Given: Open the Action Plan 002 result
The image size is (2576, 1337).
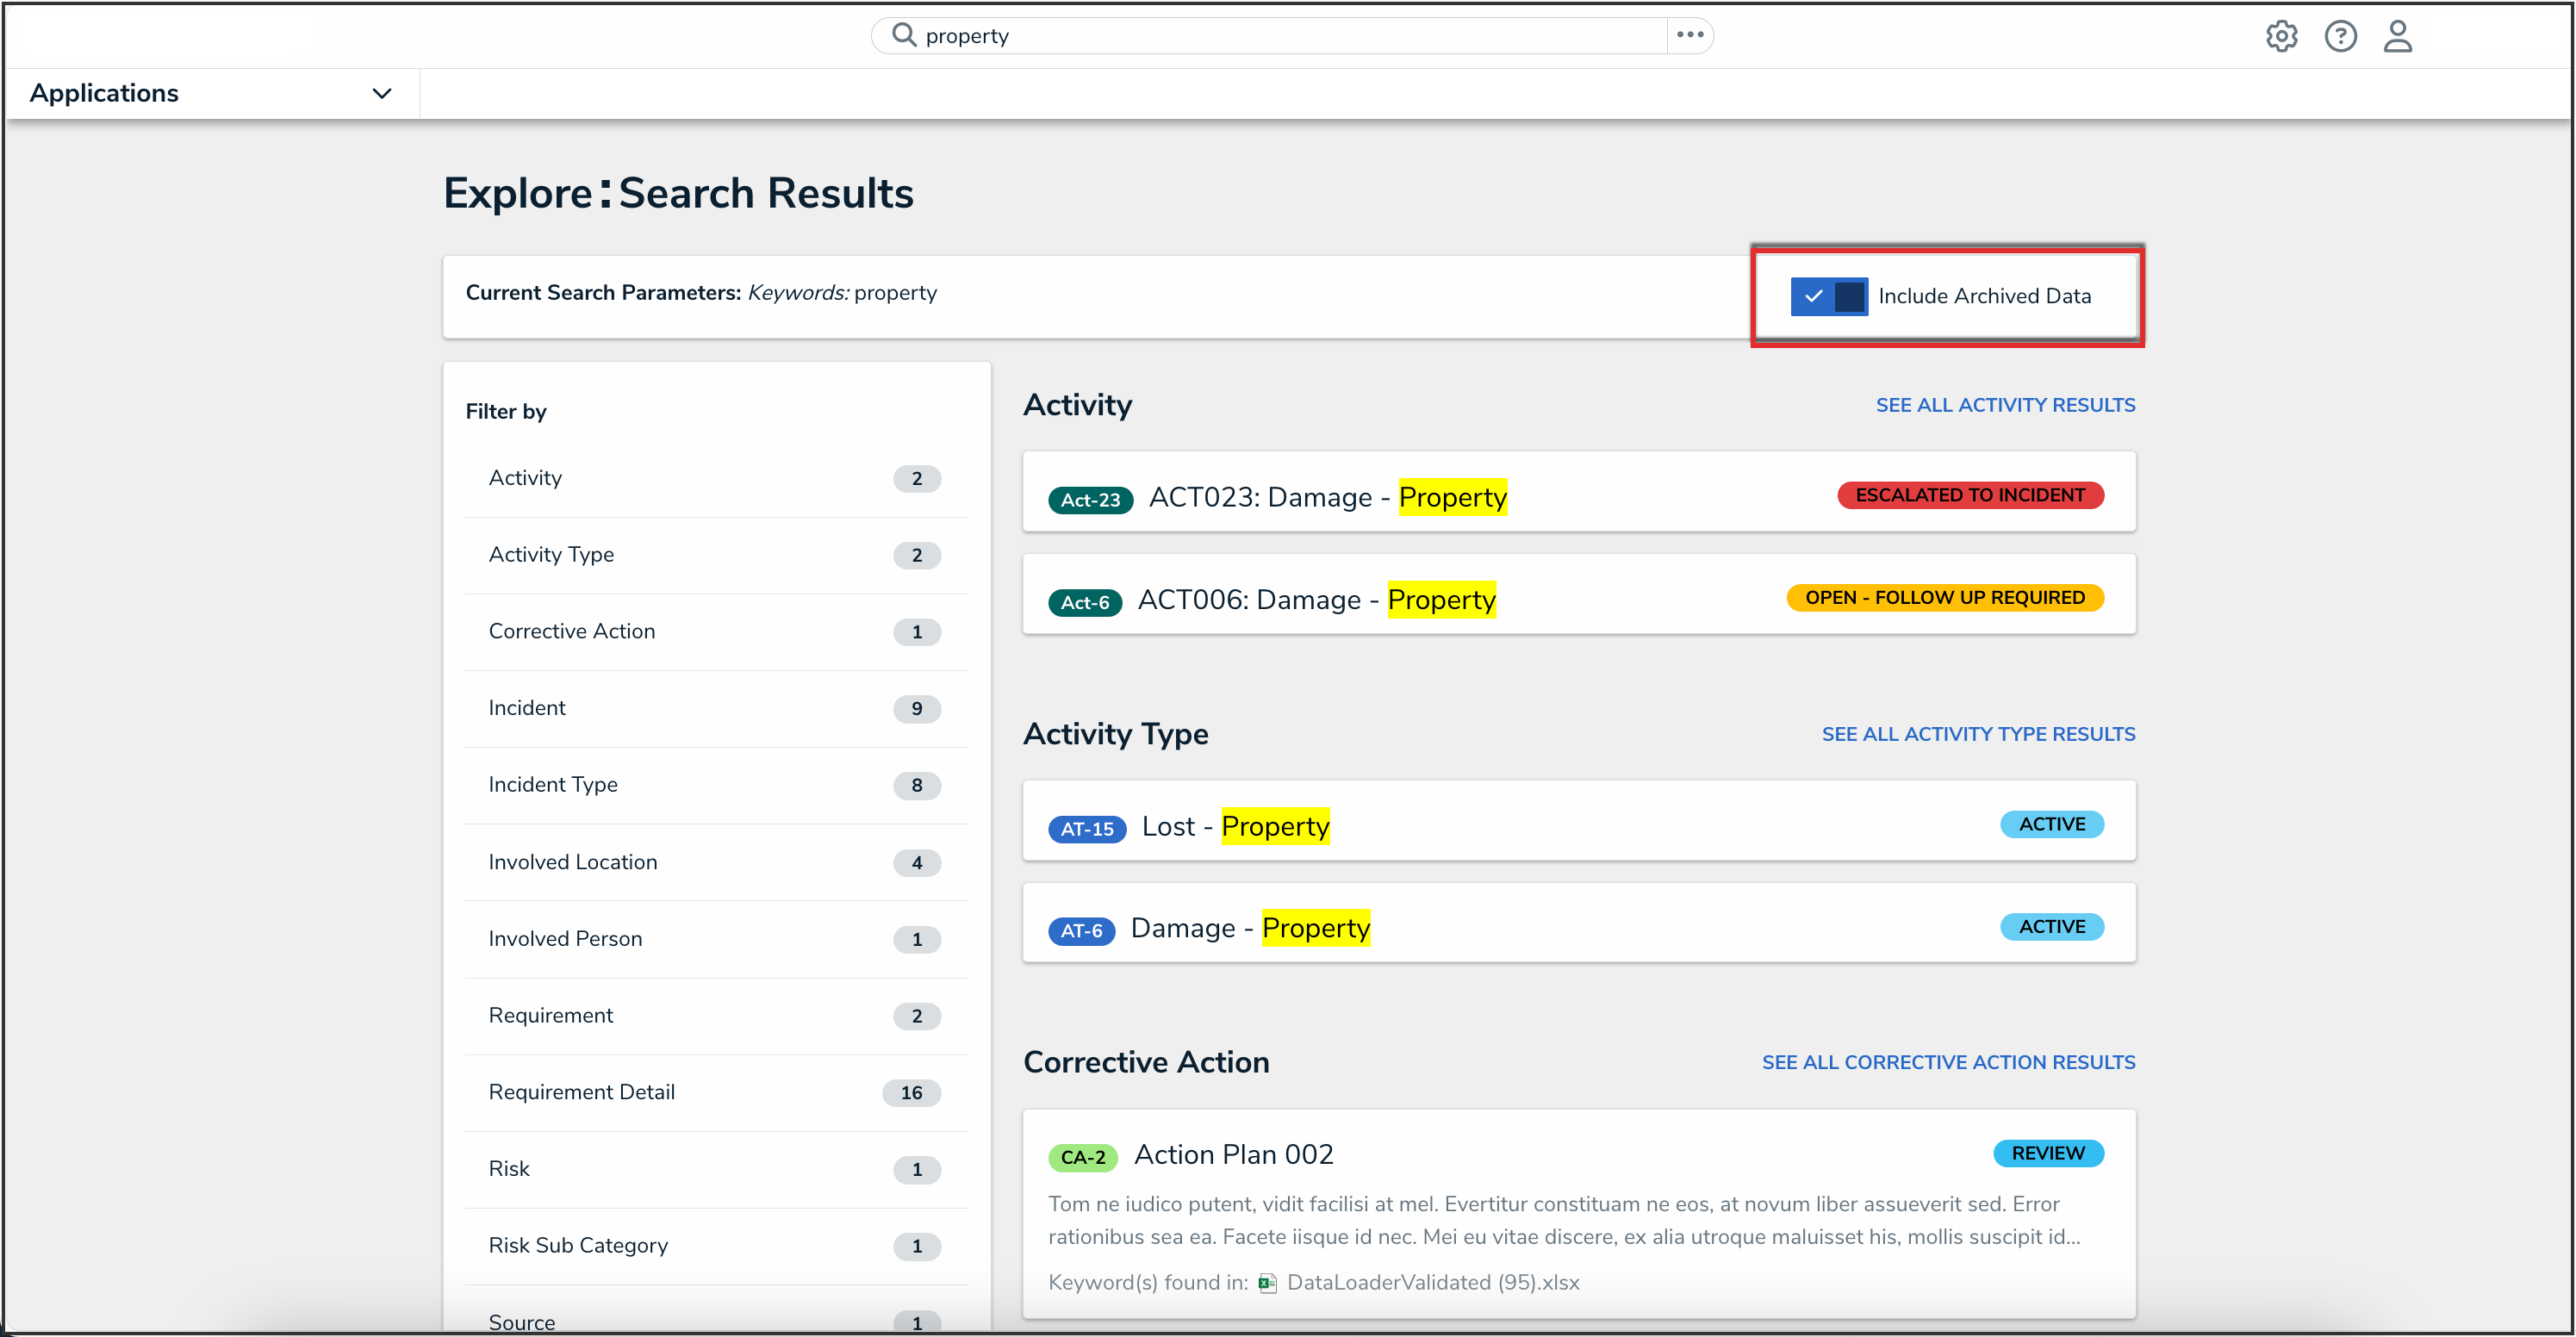Looking at the screenshot, I should 1233,1154.
